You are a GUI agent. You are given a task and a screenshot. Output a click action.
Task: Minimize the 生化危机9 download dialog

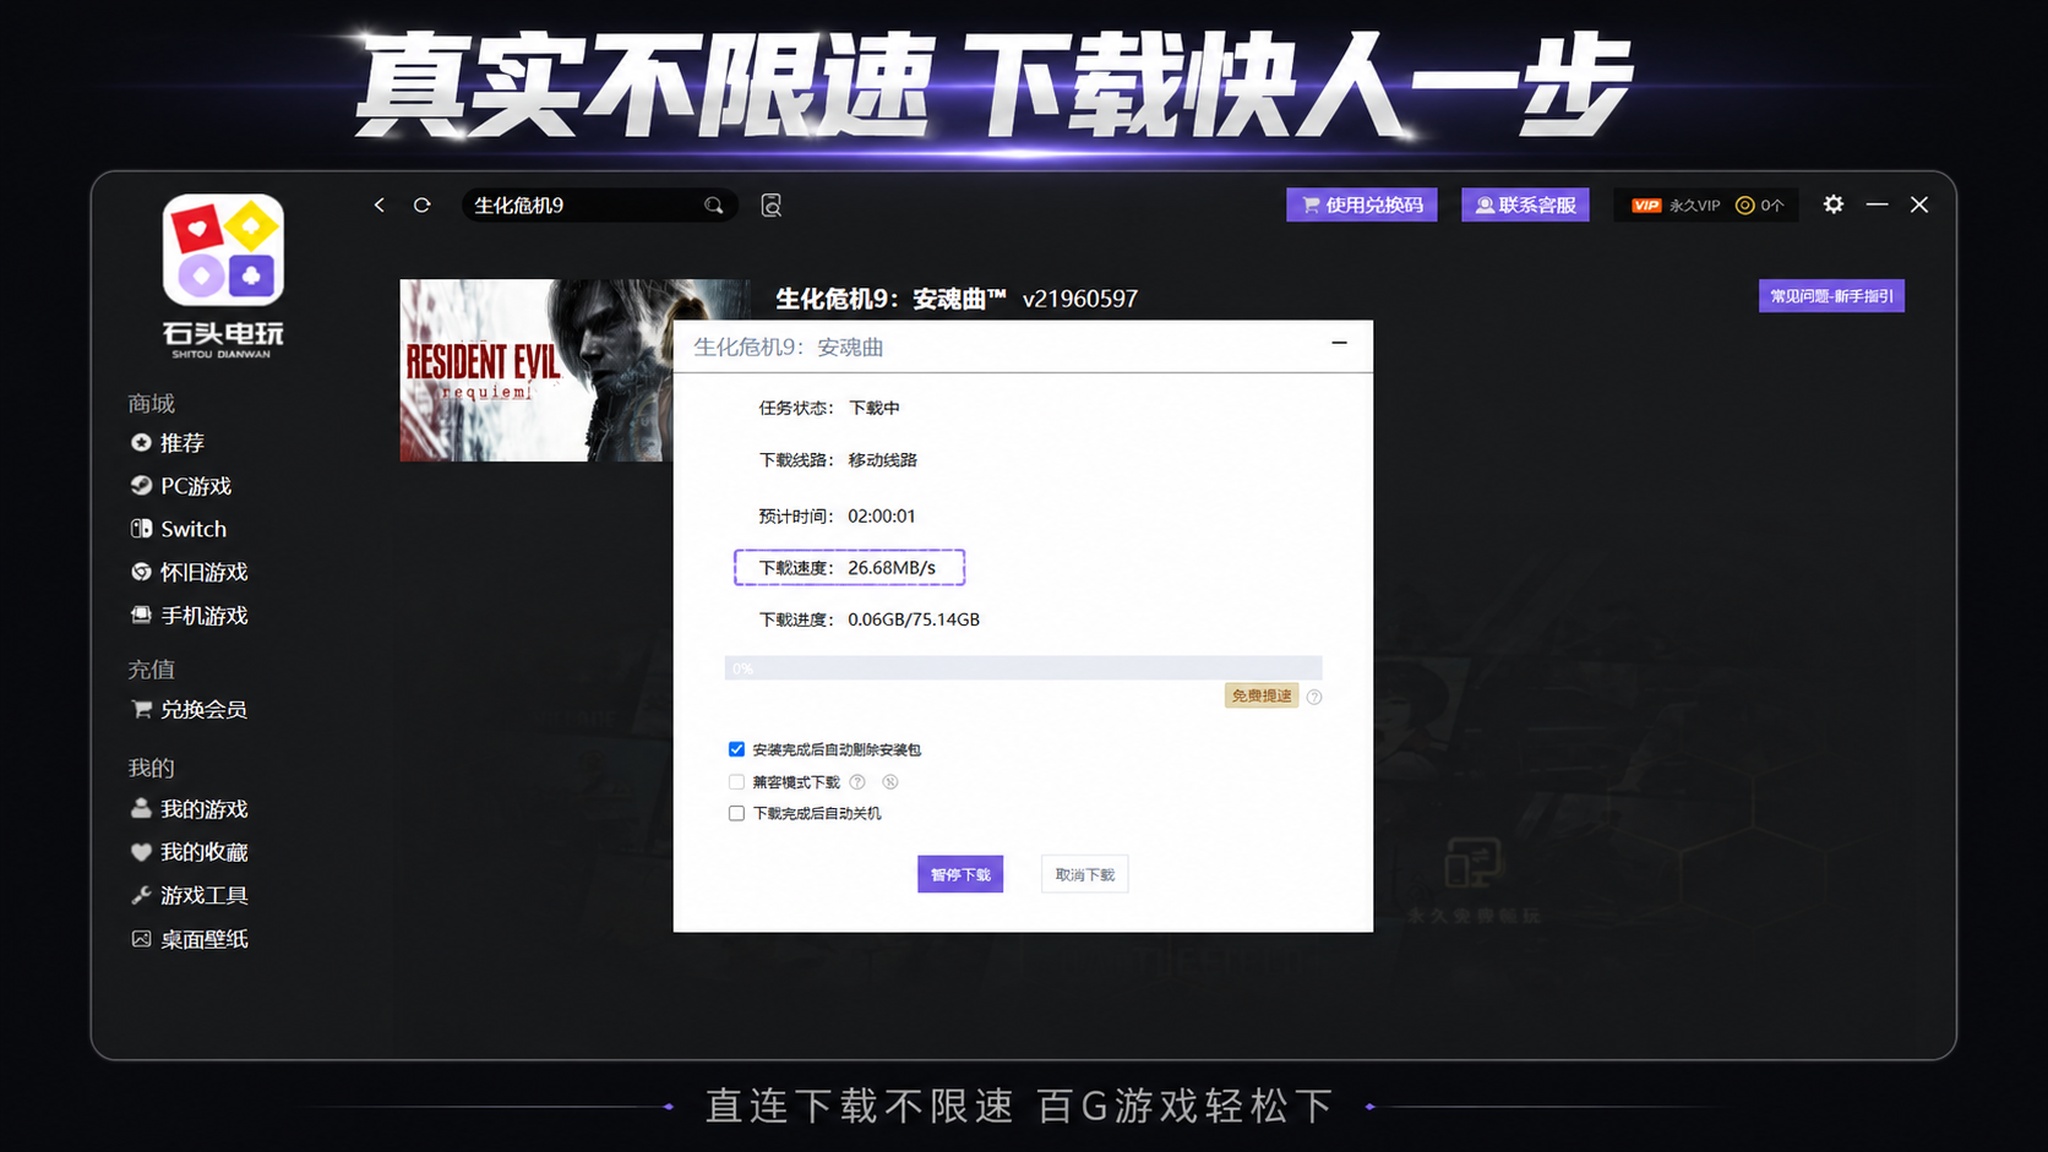1339,343
